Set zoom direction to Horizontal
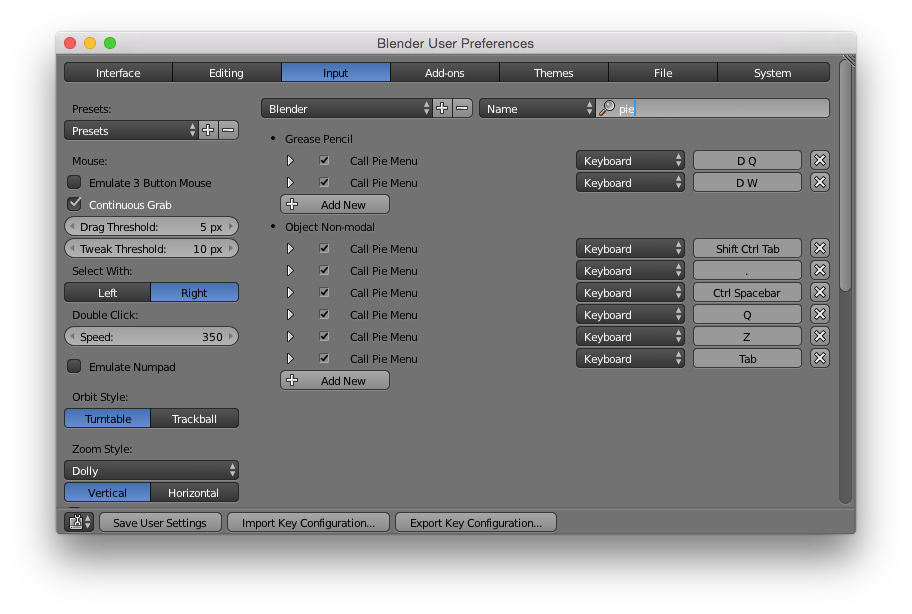The height and width of the screenshot is (614, 912). click(194, 492)
